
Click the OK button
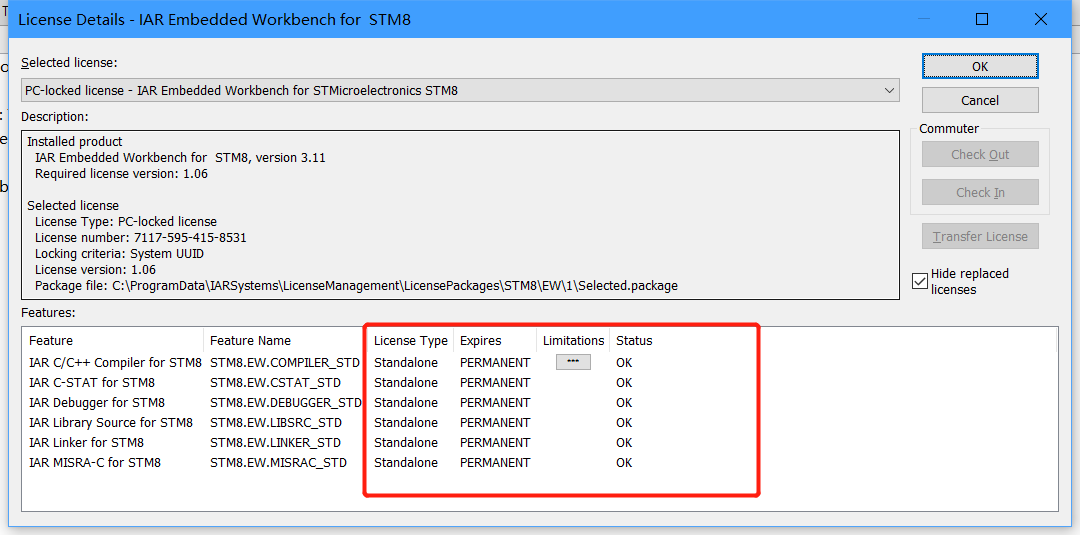pyautogui.click(x=980, y=66)
